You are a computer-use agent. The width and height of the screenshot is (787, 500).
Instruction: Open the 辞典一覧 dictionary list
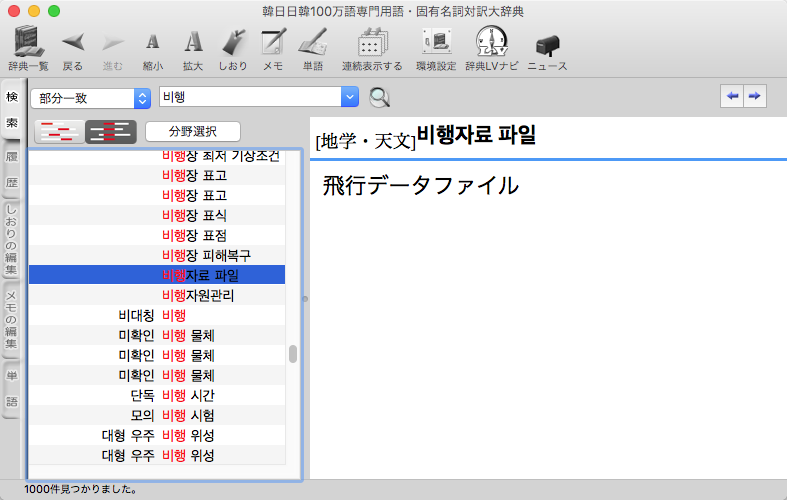pos(29,48)
